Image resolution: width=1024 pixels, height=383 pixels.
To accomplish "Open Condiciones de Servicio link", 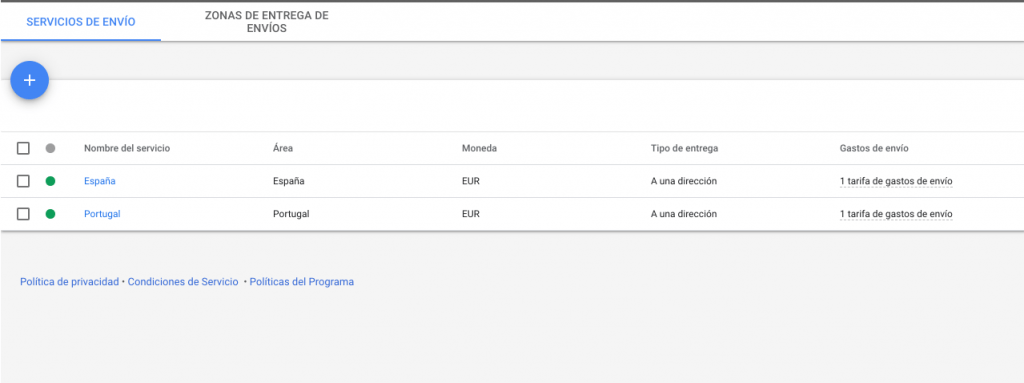I will pyautogui.click(x=183, y=282).
